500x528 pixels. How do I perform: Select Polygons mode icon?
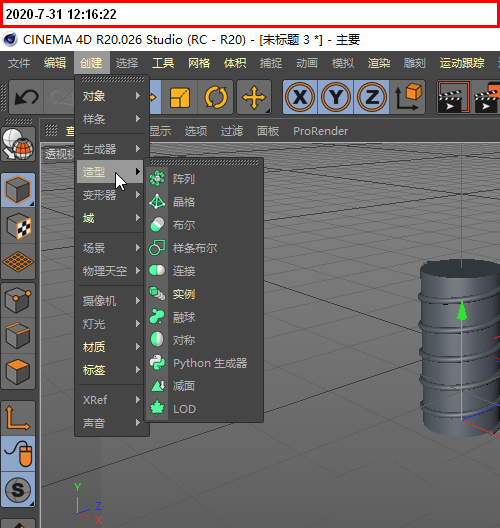pos(18,371)
